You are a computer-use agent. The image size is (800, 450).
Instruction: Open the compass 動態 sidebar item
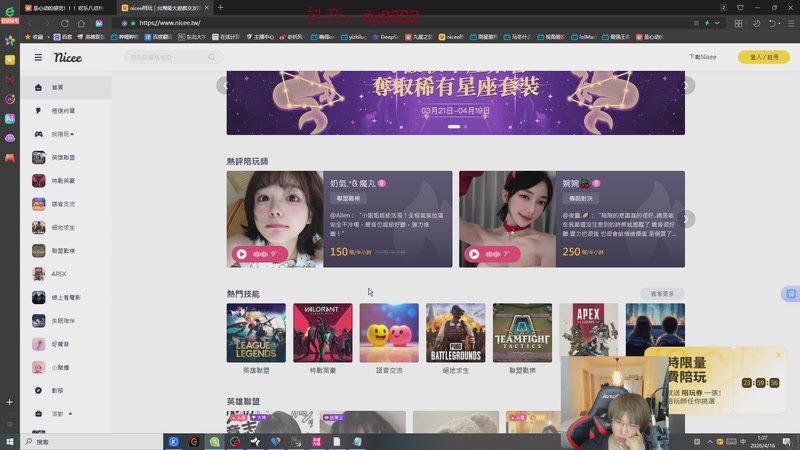pos(66,390)
